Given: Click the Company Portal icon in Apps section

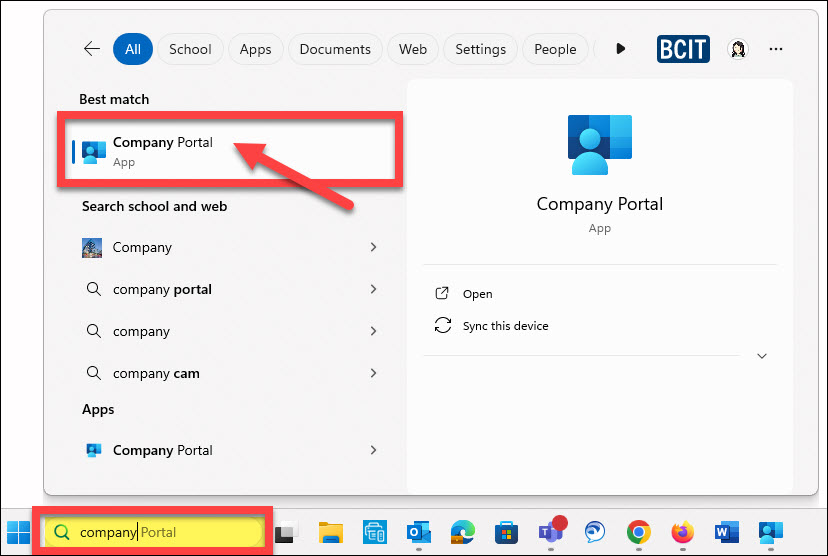Looking at the screenshot, I should tap(93, 450).
